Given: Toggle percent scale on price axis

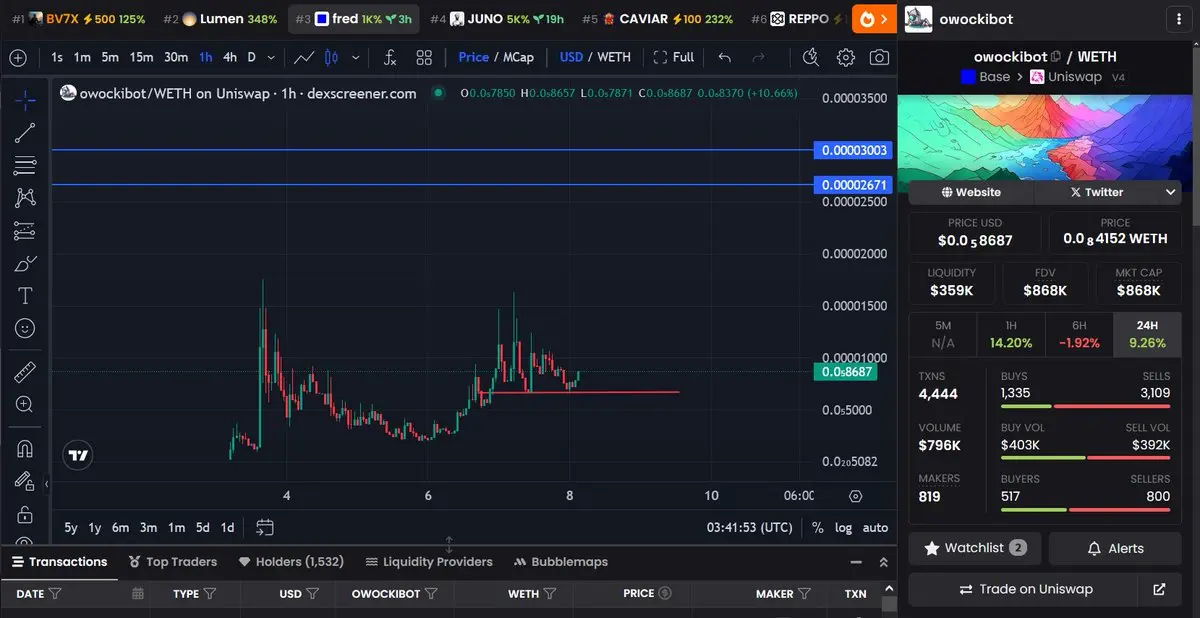Looking at the screenshot, I should pyautogui.click(x=818, y=527).
